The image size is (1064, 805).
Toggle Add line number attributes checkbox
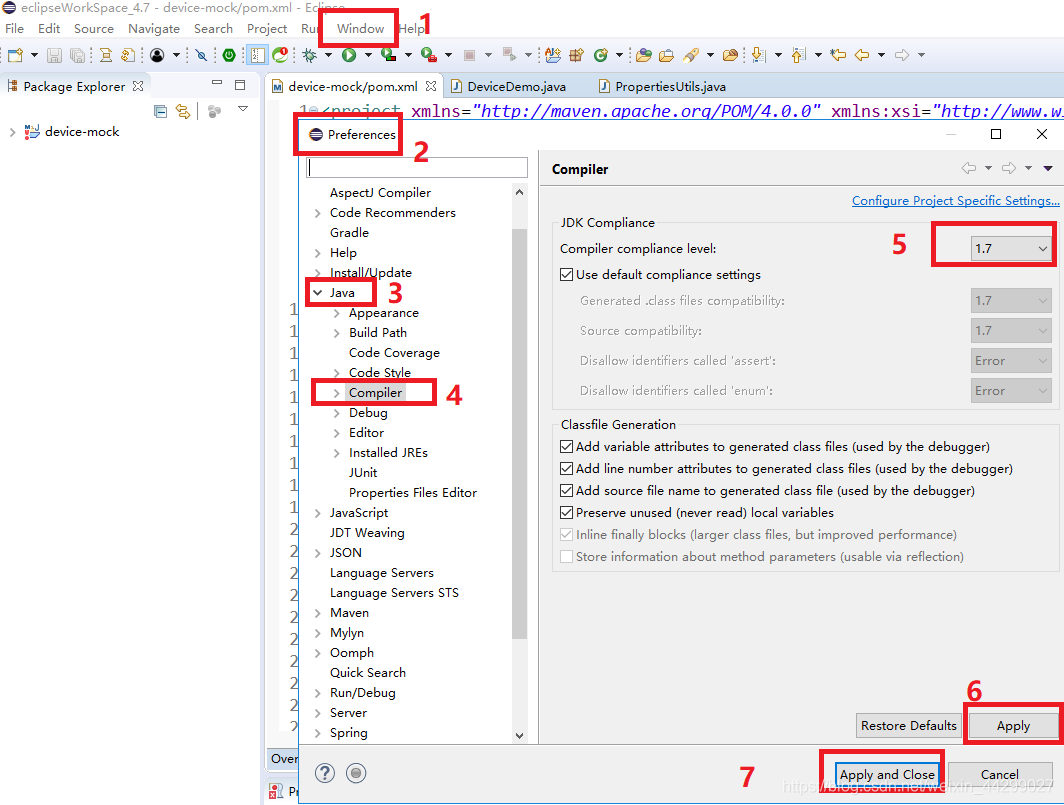(x=566, y=468)
